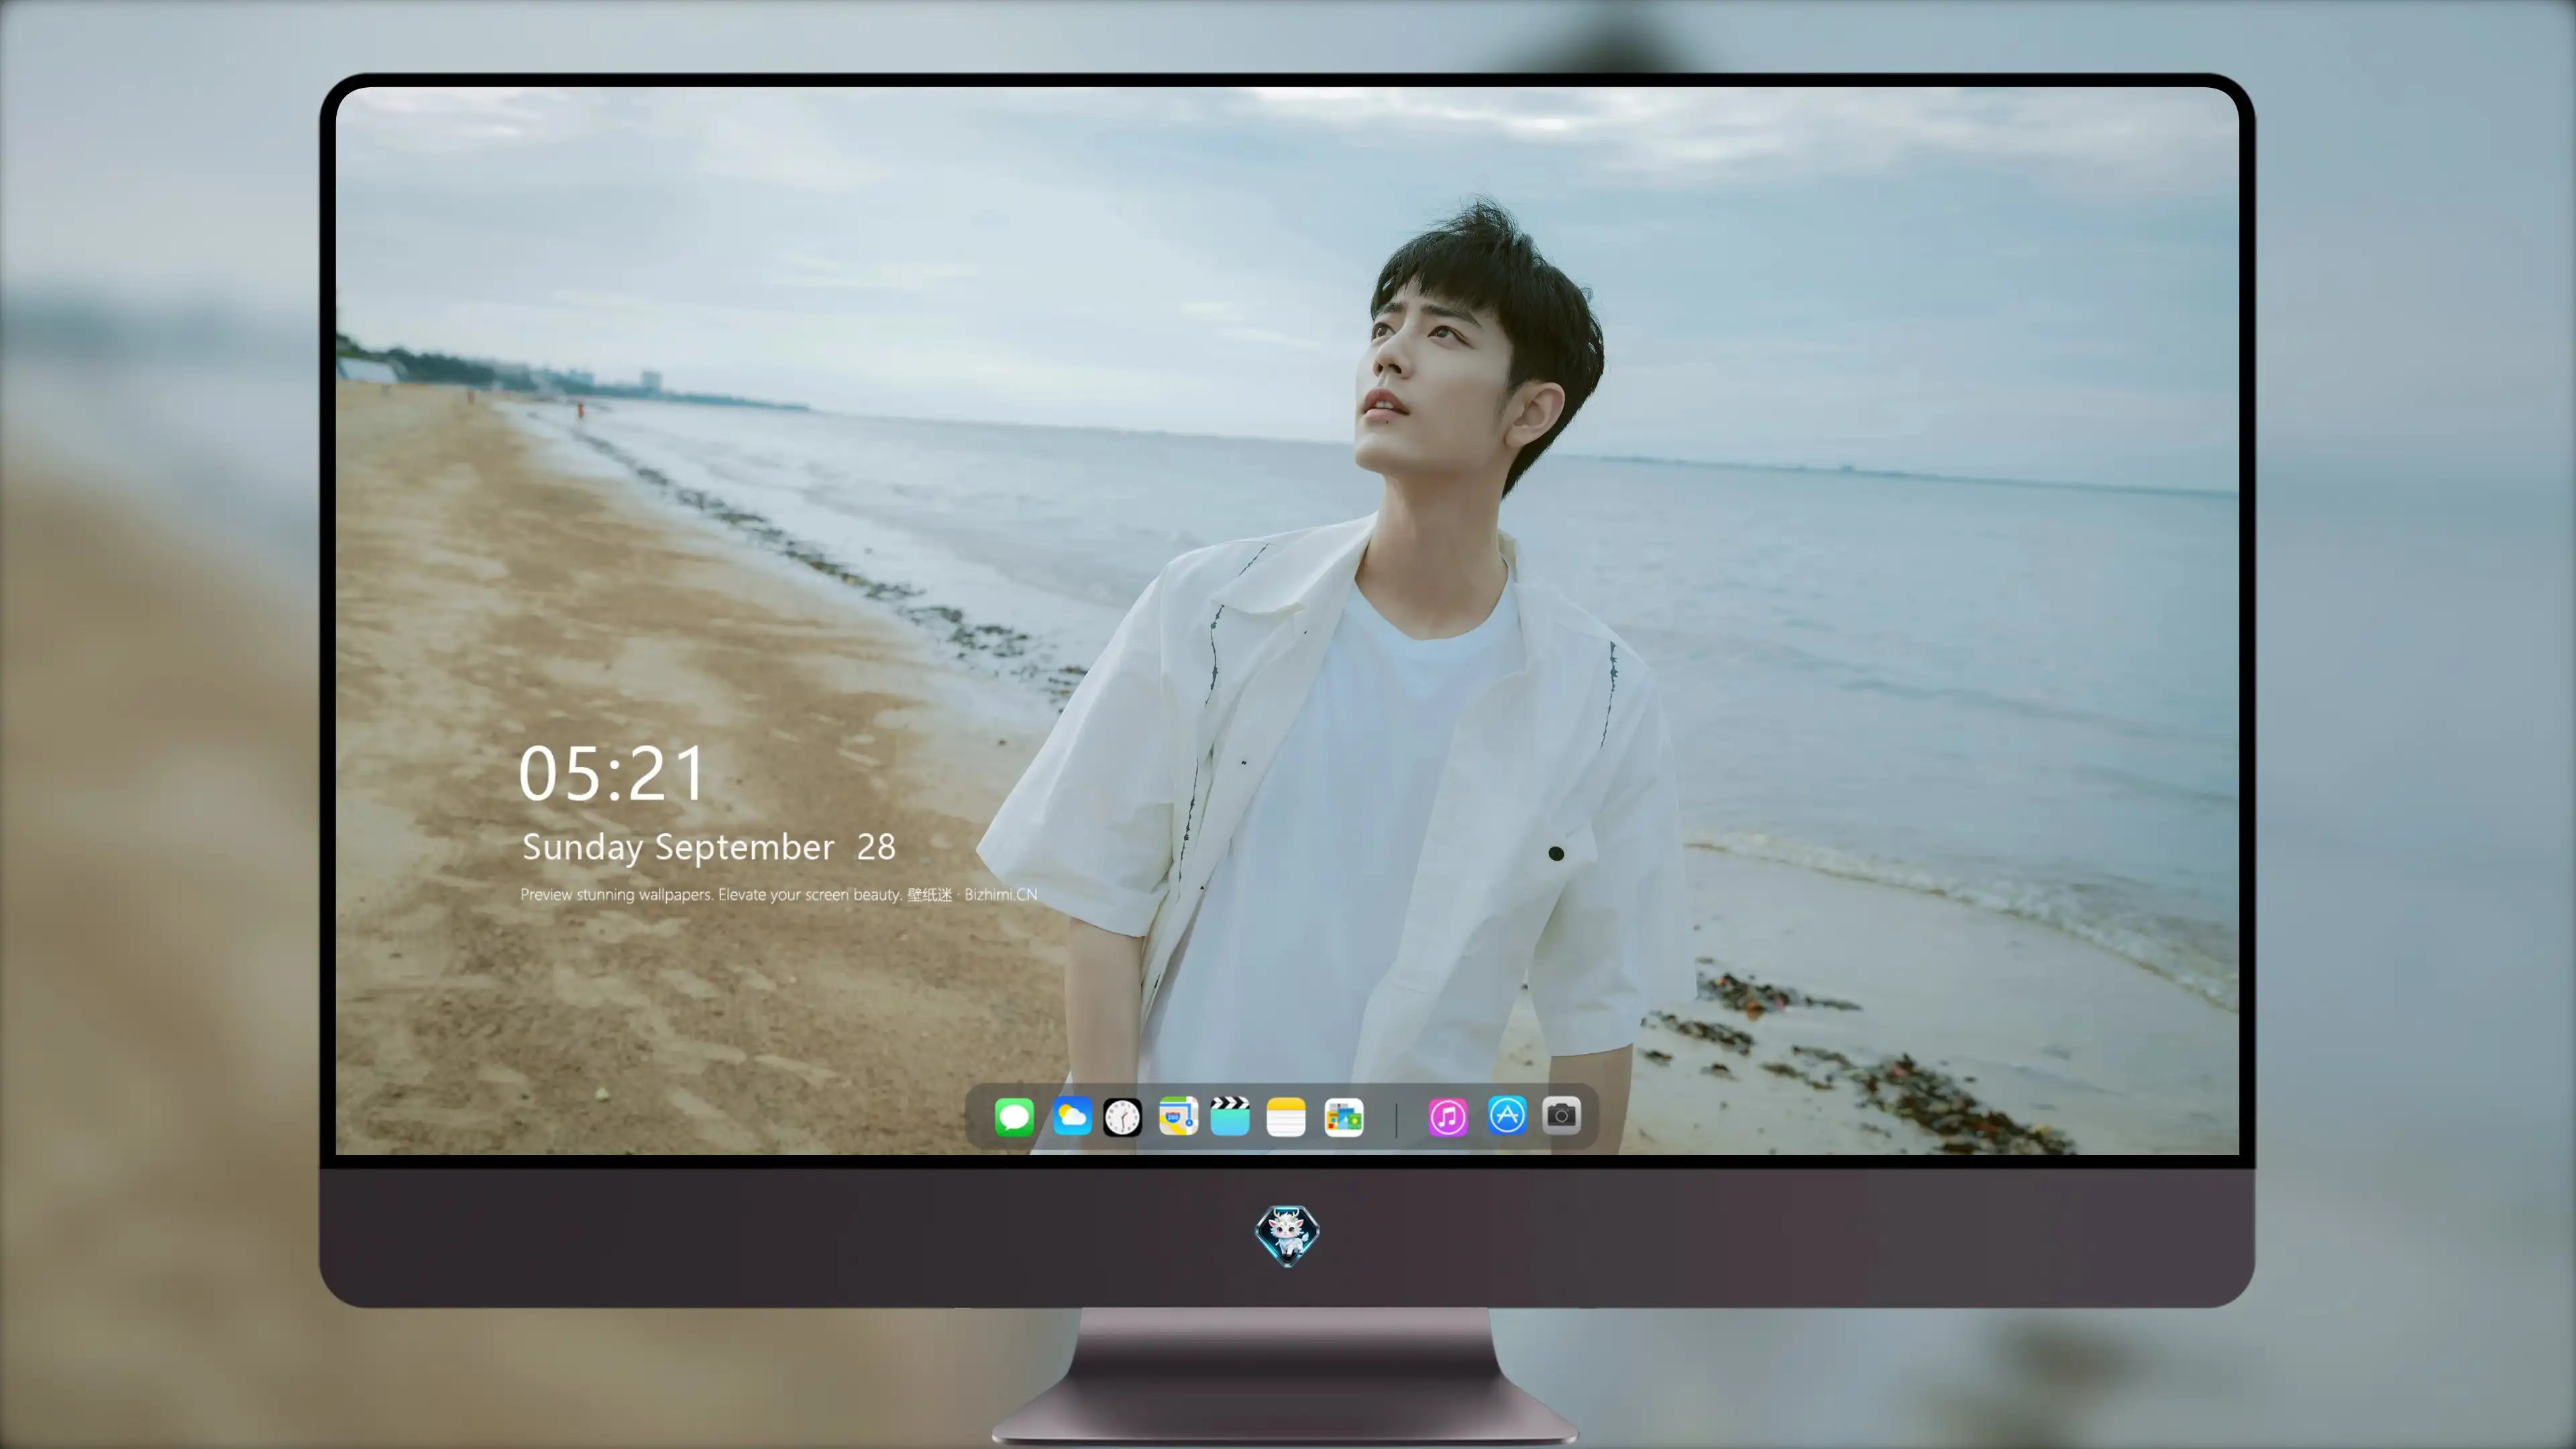Open the Camera app in the dock
Viewport: 2576px width, 1449px height.
[x=1561, y=1115]
